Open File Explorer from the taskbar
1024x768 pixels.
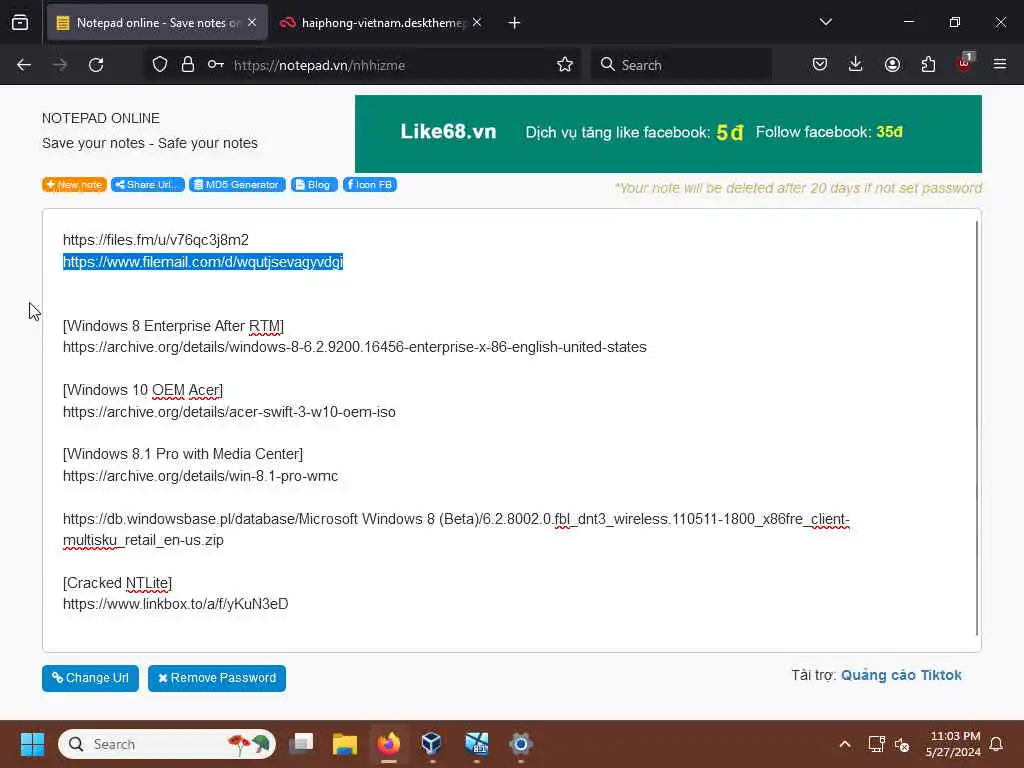pyautogui.click(x=345, y=744)
